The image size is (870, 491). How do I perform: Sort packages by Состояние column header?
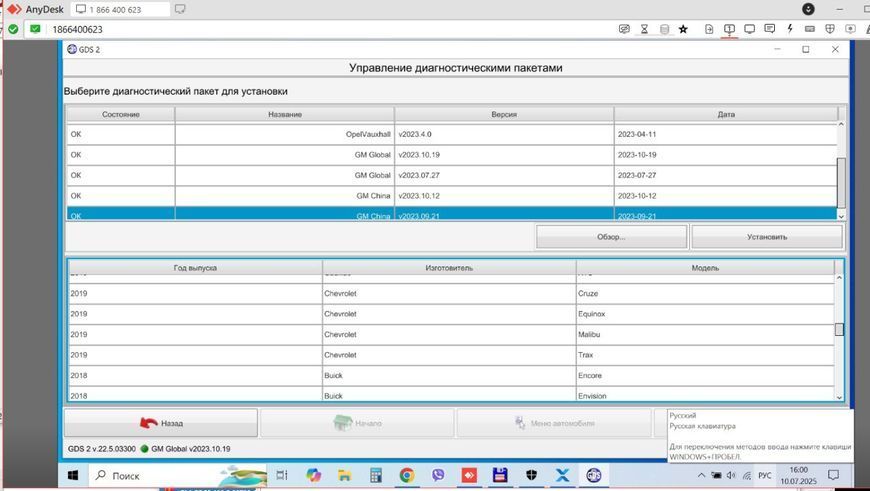click(x=120, y=114)
